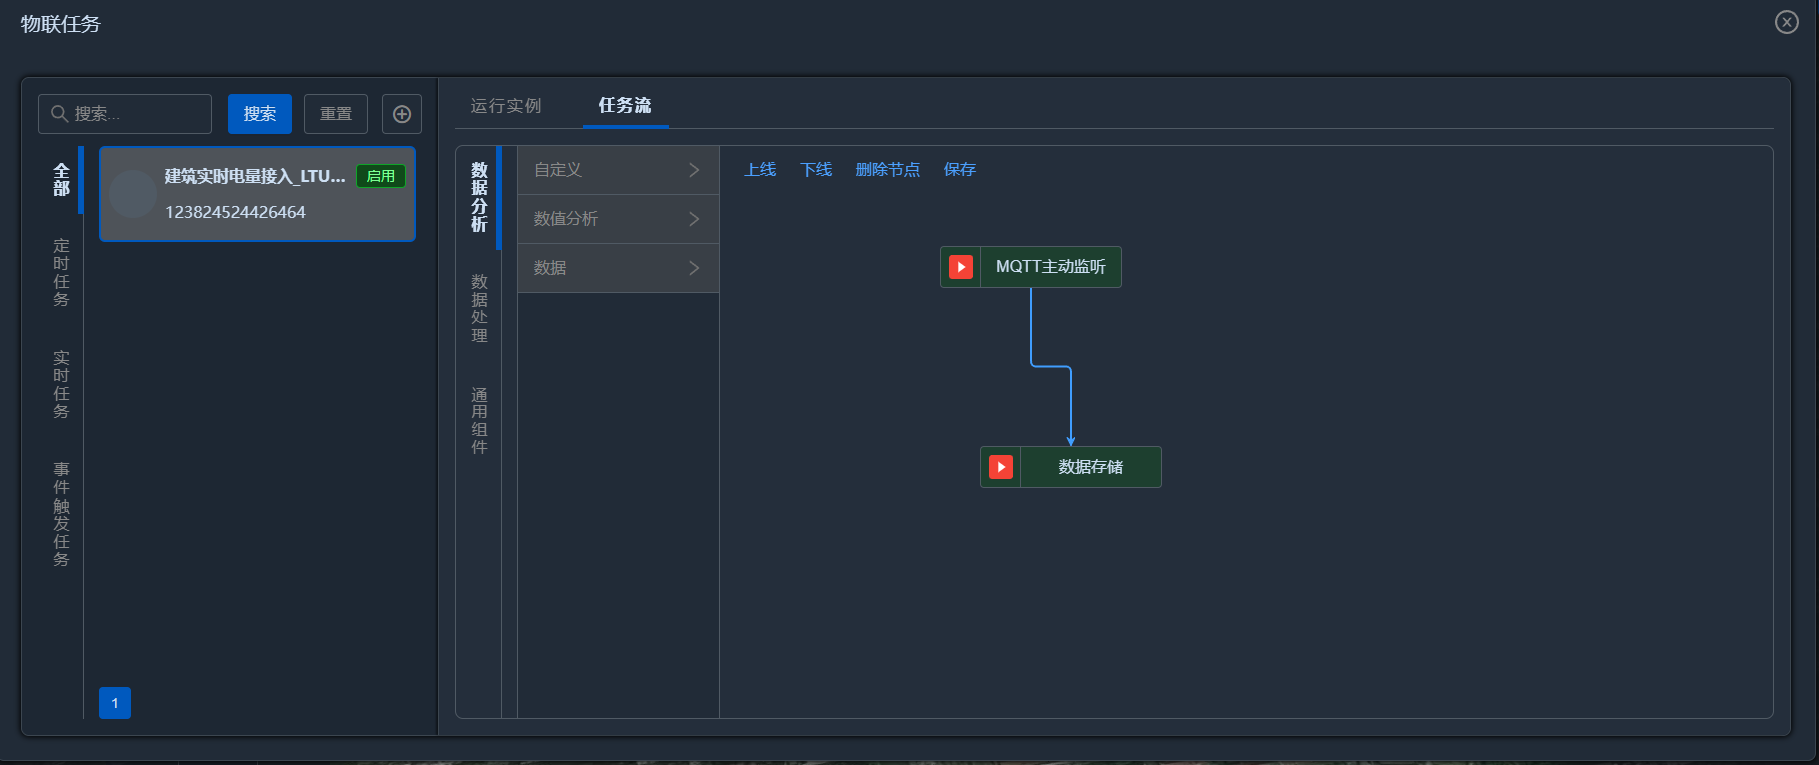Expand the 数值分析 category
Screen dimensions: 1819x765
coord(618,219)
